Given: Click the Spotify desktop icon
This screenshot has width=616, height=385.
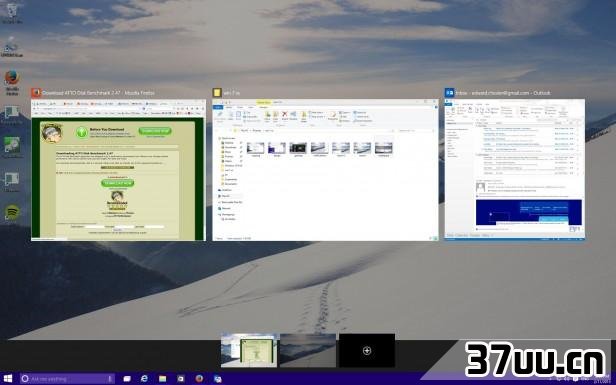Looking at the screenshot, I should click(x=12, y=213).
